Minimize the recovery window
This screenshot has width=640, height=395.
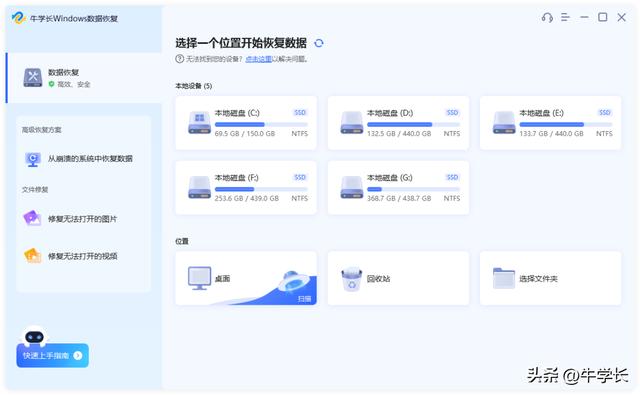coord(584,17)
